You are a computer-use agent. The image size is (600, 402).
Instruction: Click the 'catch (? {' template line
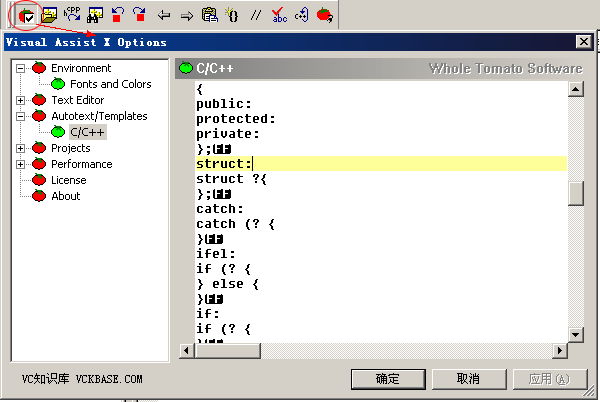pyautogui.click(x=235, y=224)
